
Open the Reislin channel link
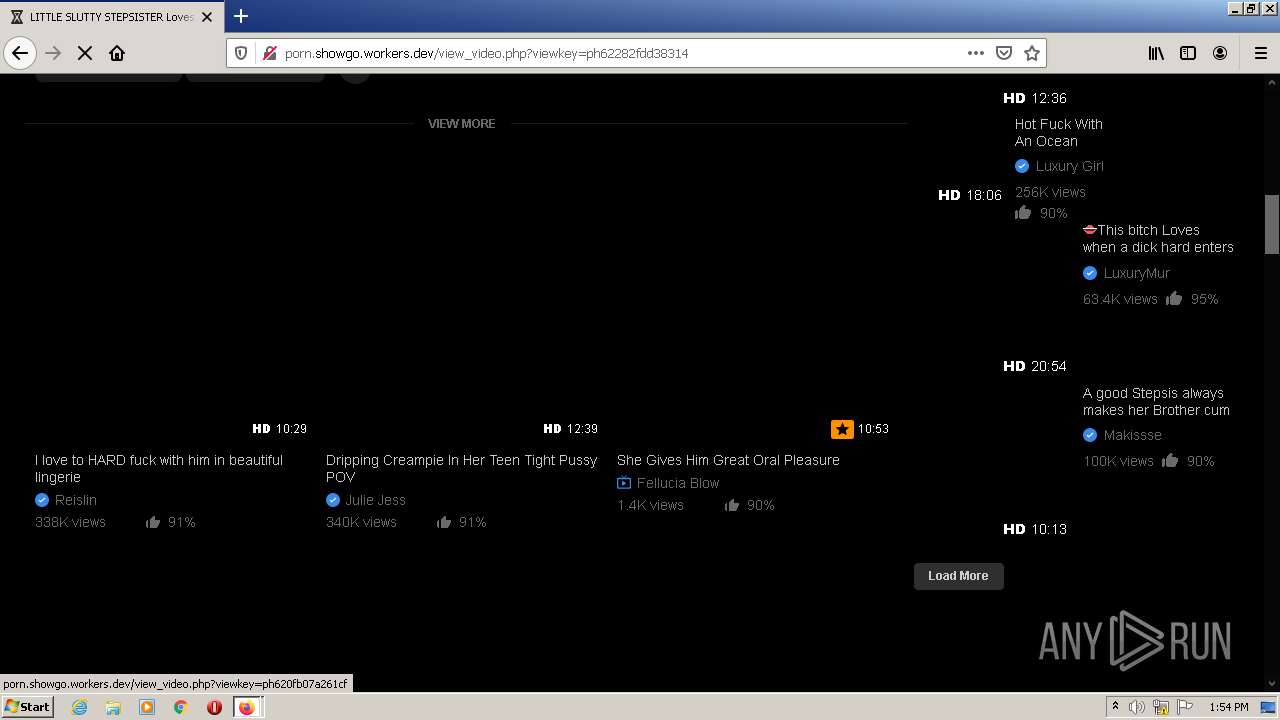coord(76,500)
